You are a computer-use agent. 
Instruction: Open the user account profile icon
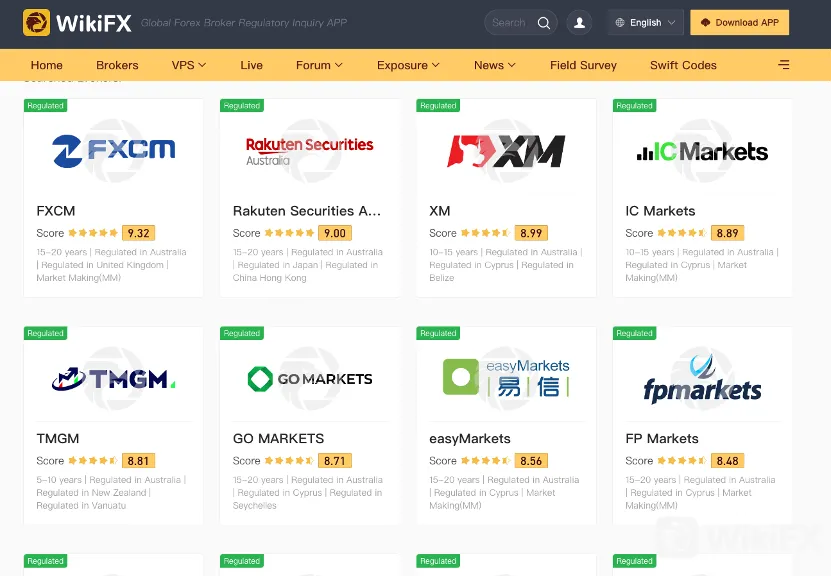pos(579,23)
